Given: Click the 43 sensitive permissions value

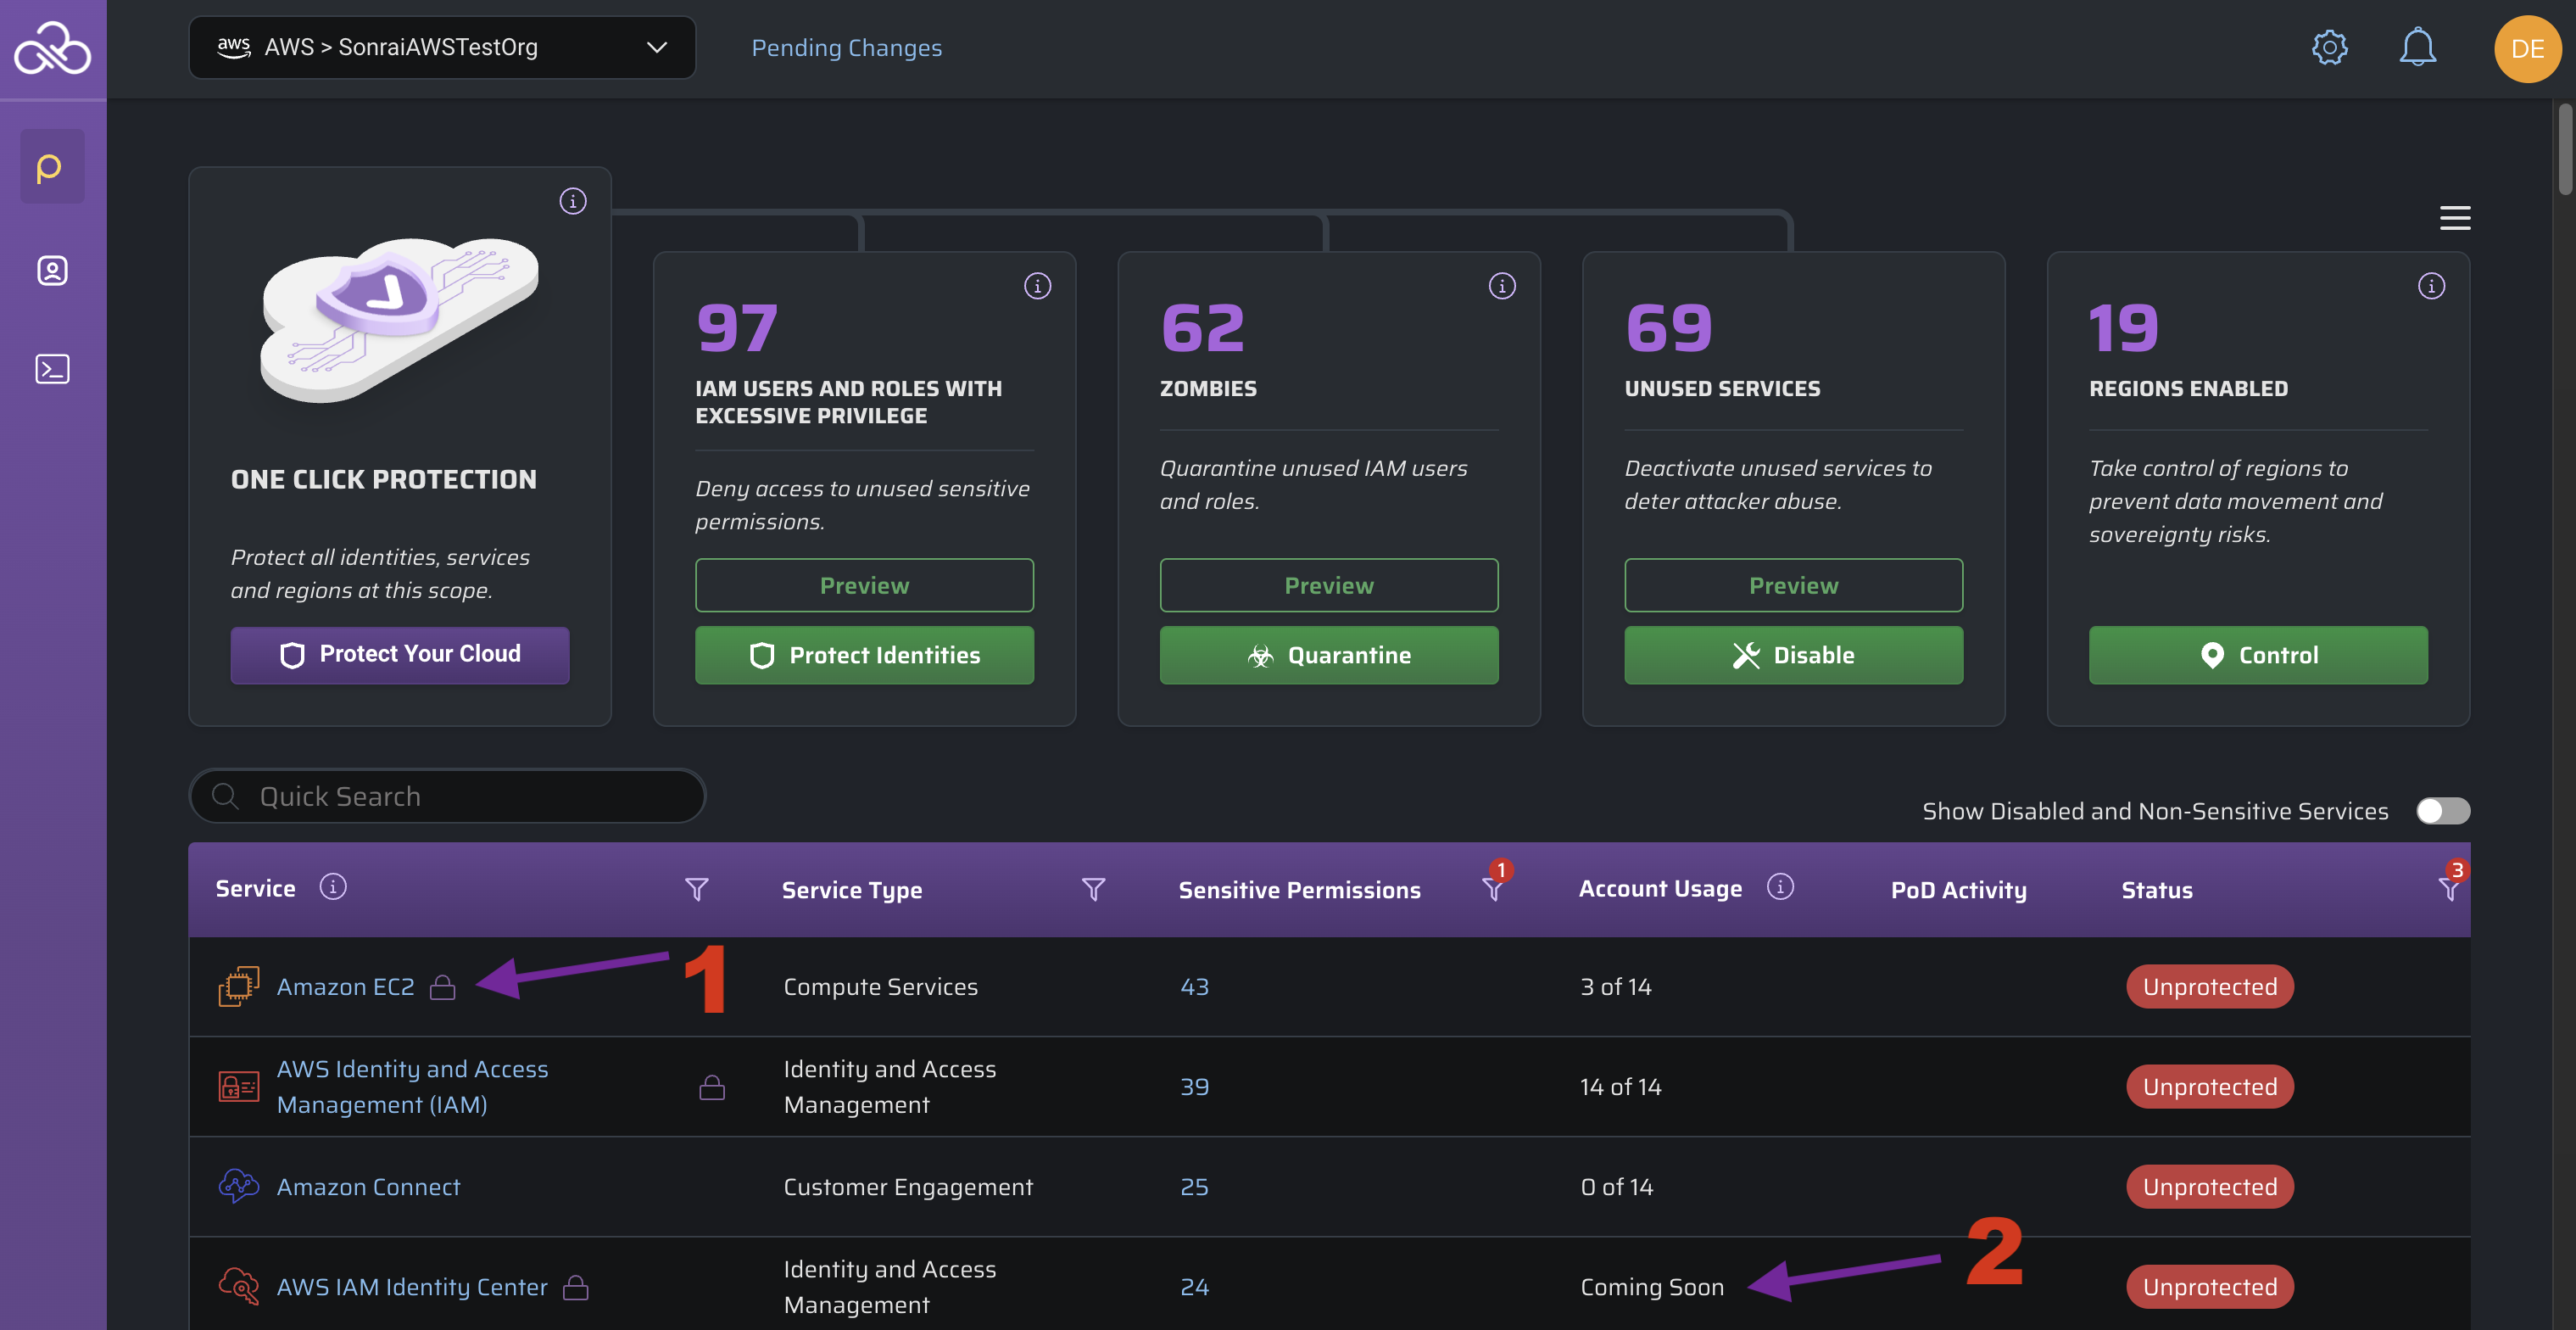Looking at the screenshot, I should pos(1194,987).
